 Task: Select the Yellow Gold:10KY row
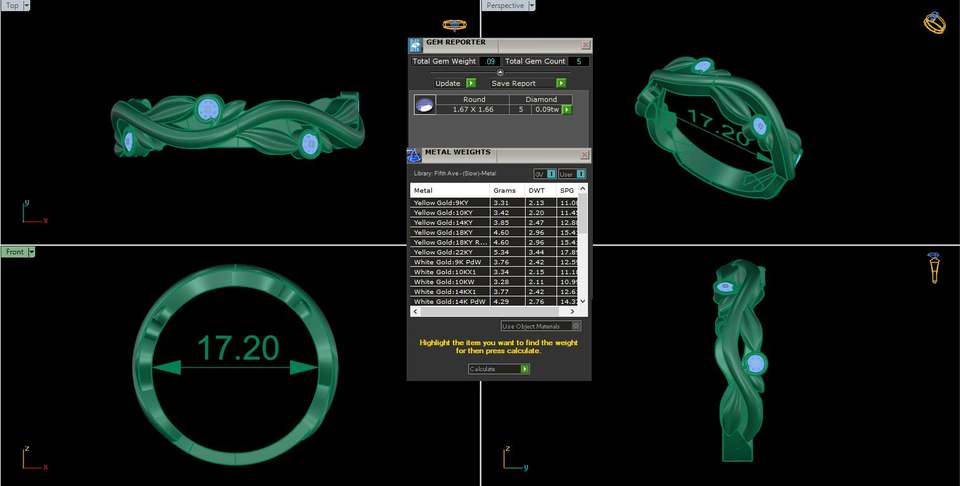click(494, 212)
